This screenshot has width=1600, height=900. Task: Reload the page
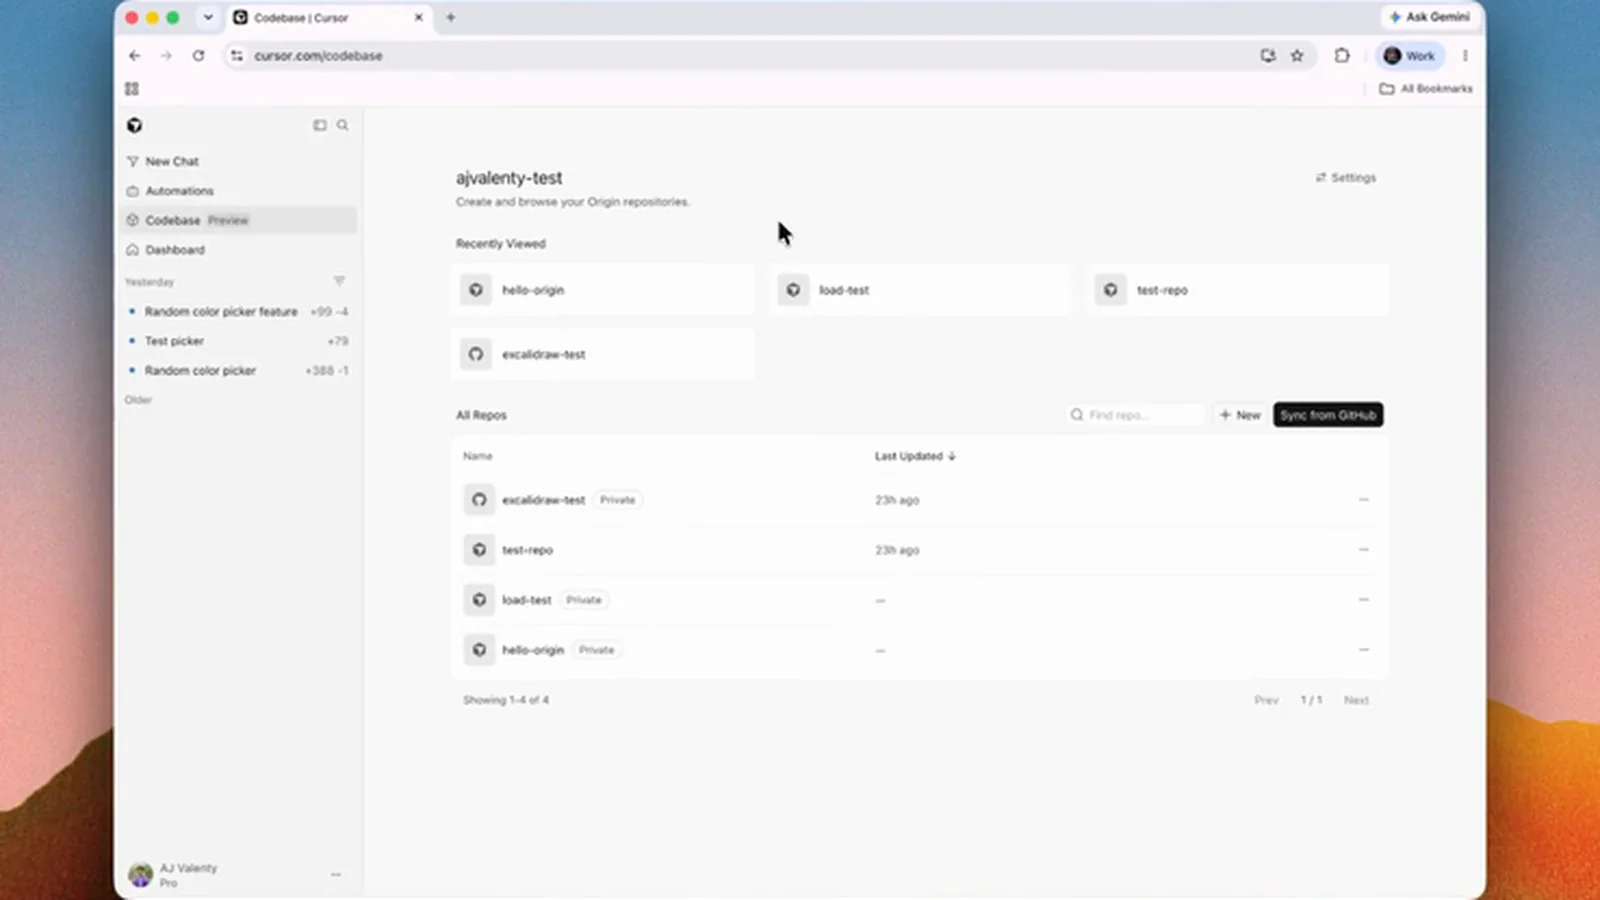[198, 56]
